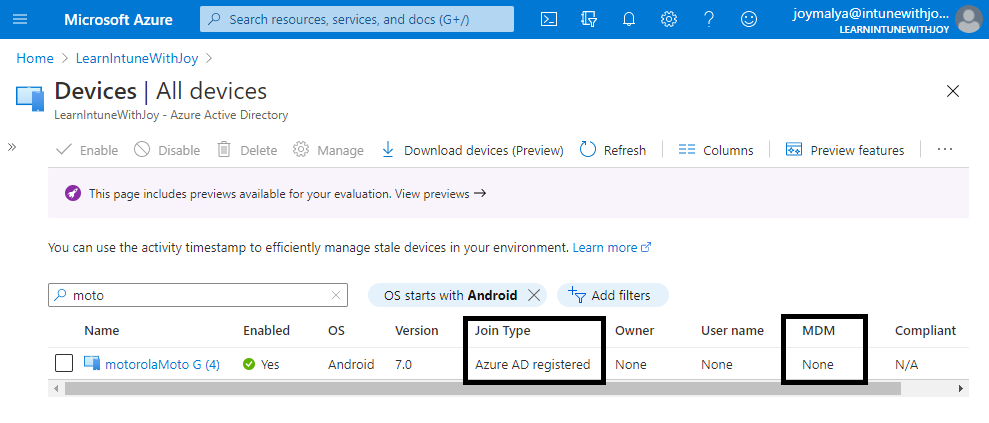The image size is (989, 423).
Task: Sort by the MDM column header
Action: click(x=818, y=330)
